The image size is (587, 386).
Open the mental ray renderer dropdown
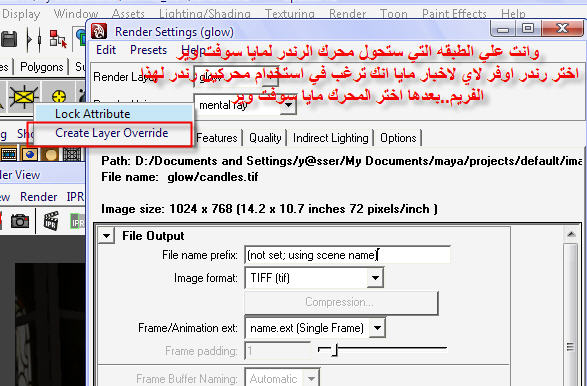point(288,105)
